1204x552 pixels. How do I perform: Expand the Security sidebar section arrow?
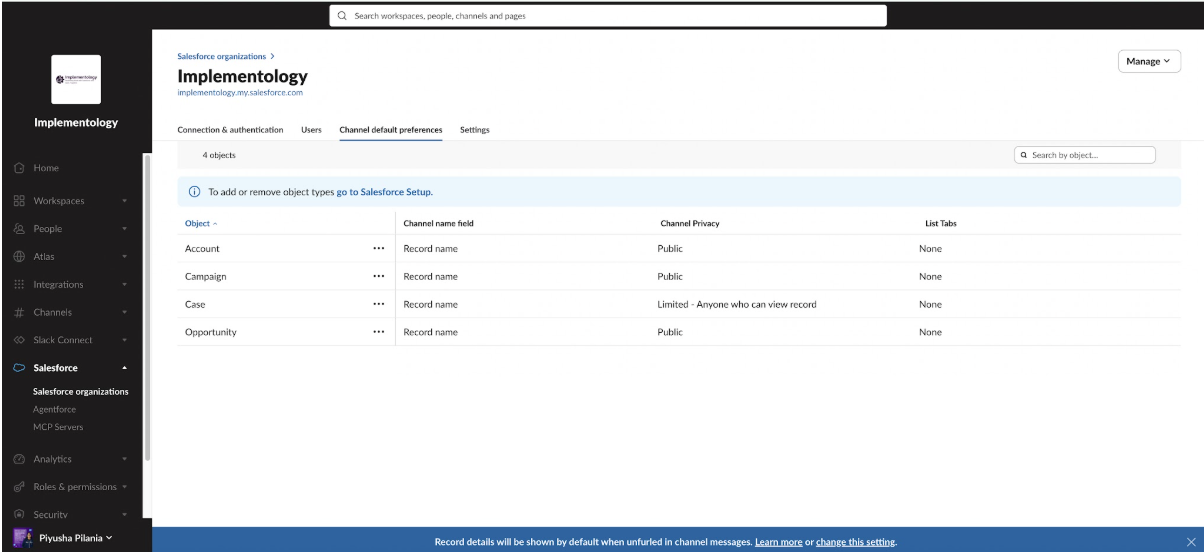125,515
